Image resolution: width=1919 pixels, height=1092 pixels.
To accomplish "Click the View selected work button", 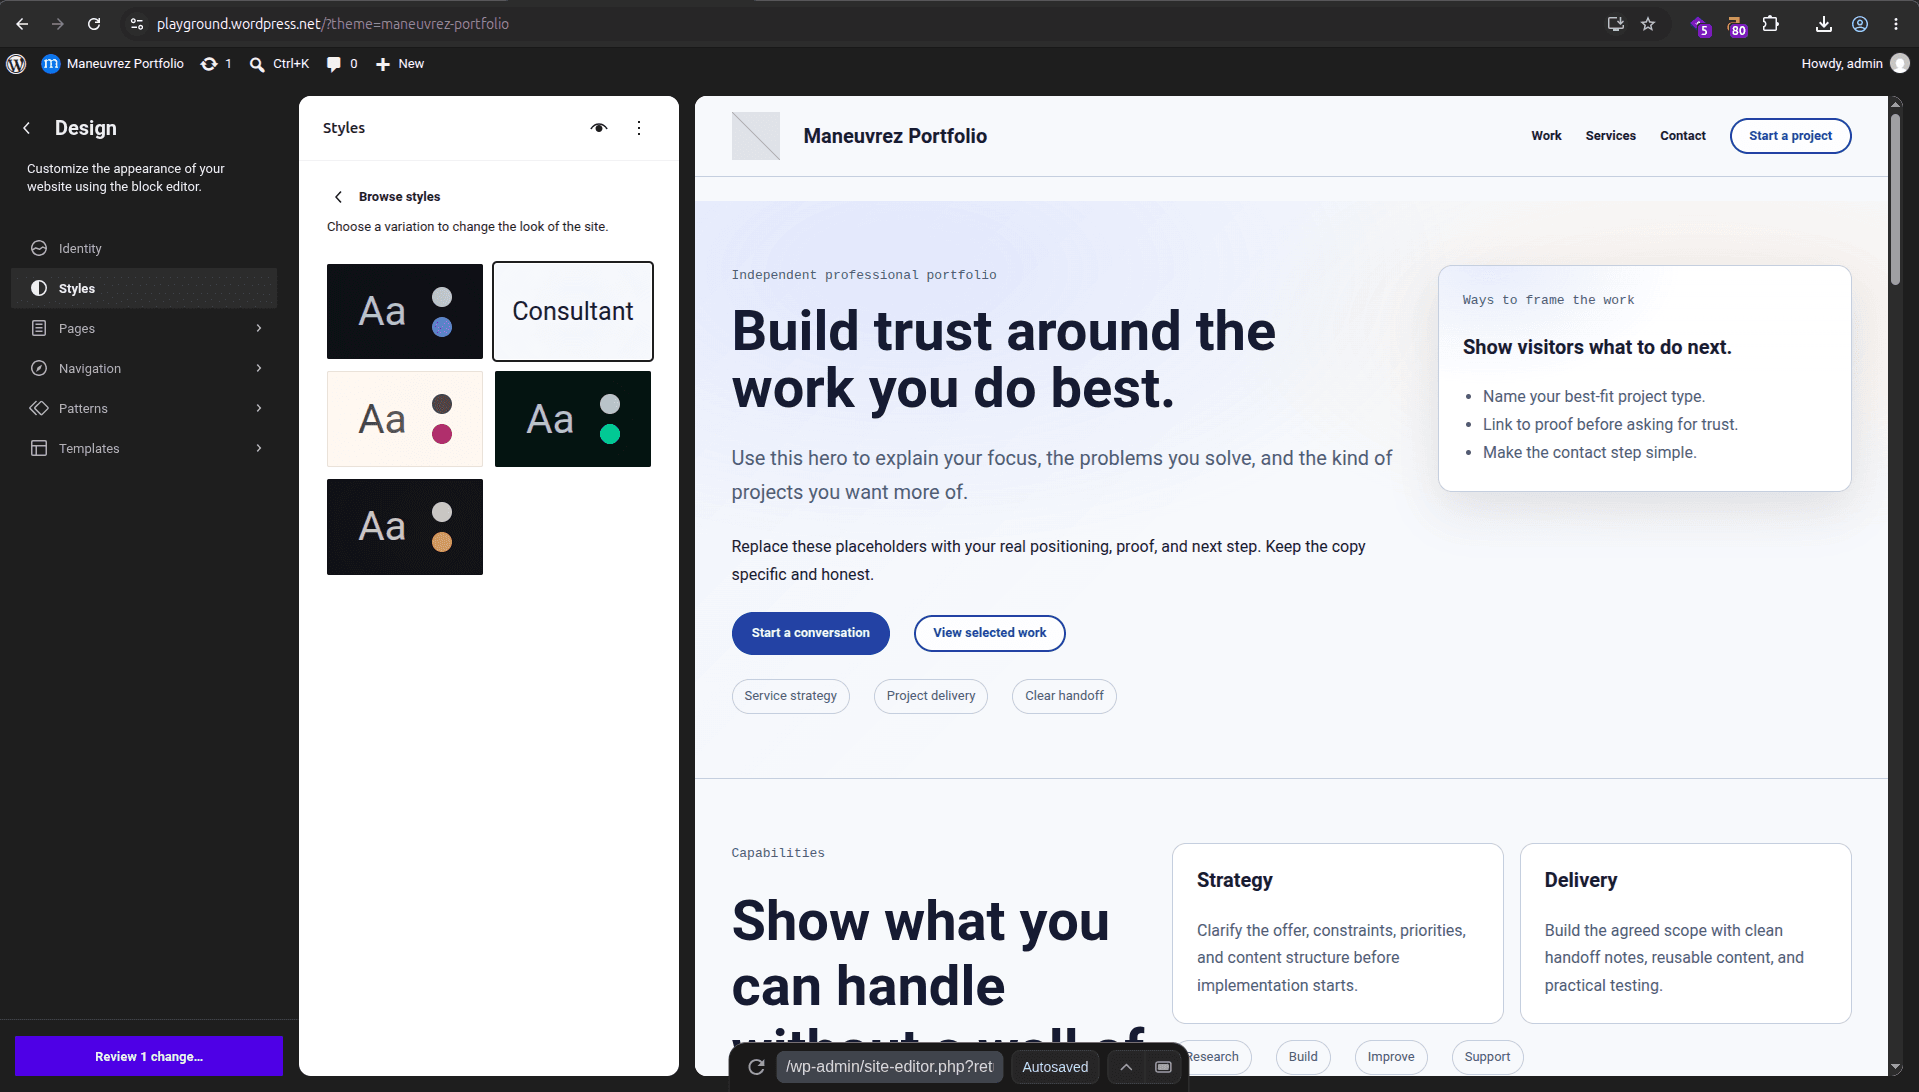I will pyautogui.click(x=990, y=633).
